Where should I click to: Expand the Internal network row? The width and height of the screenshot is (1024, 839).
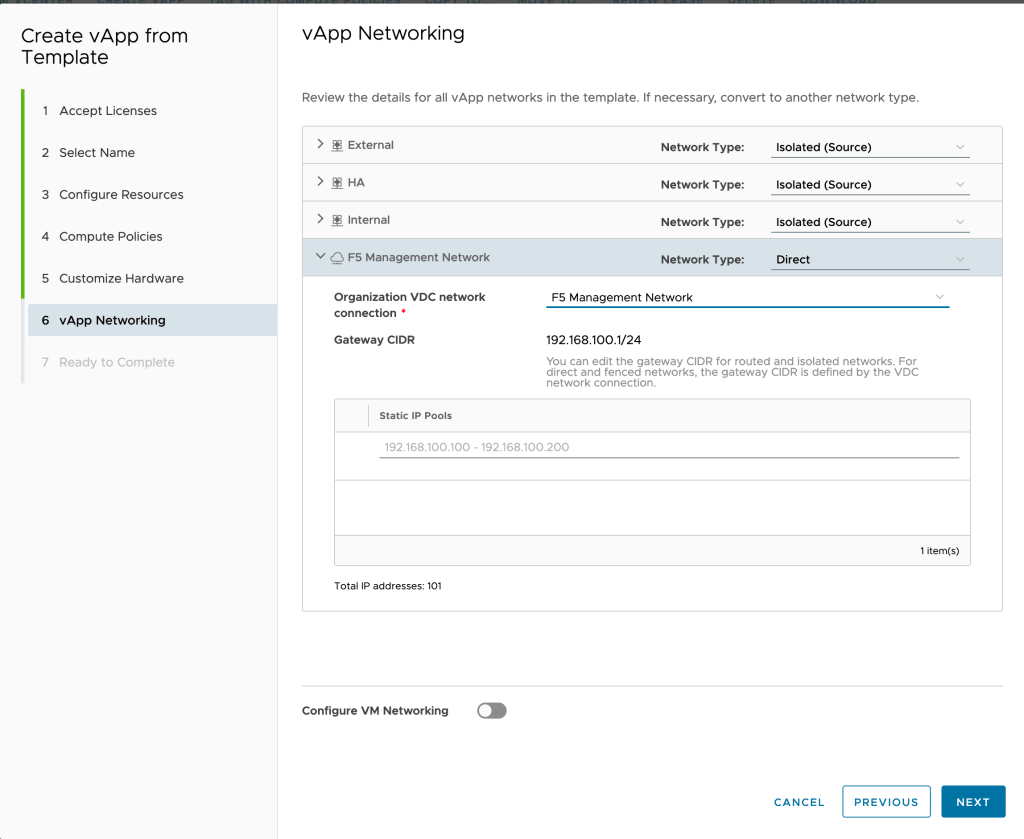pyautogui.click(x=320, y=220)
